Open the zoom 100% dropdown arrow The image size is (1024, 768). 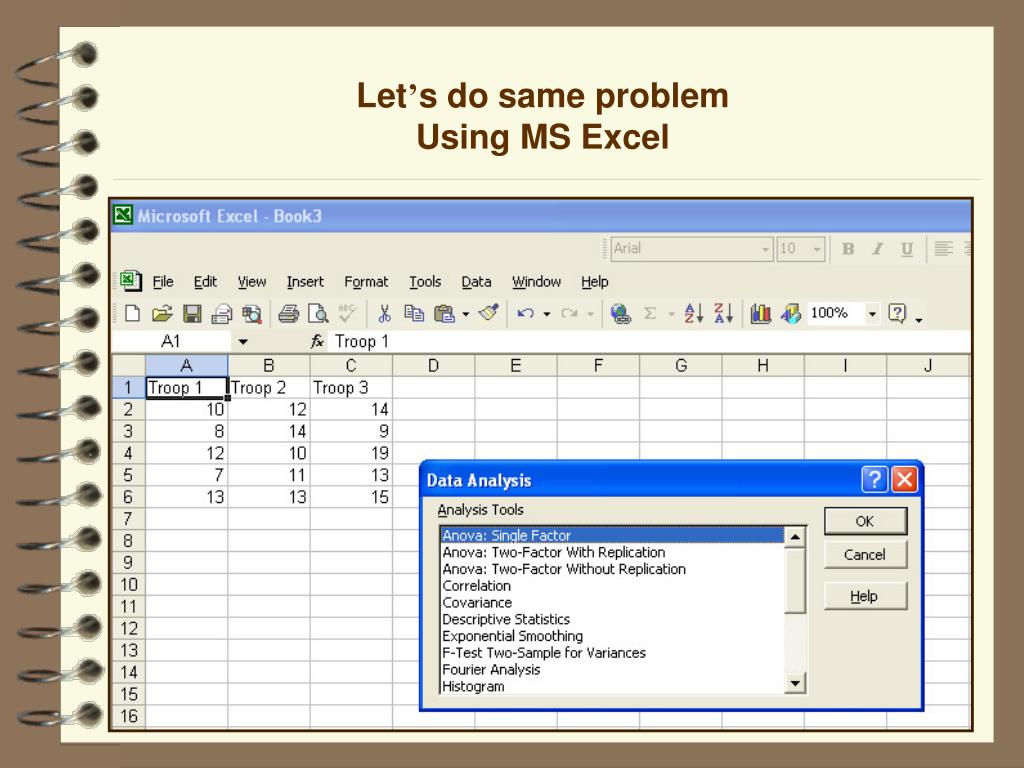click(x=872, y=314)
